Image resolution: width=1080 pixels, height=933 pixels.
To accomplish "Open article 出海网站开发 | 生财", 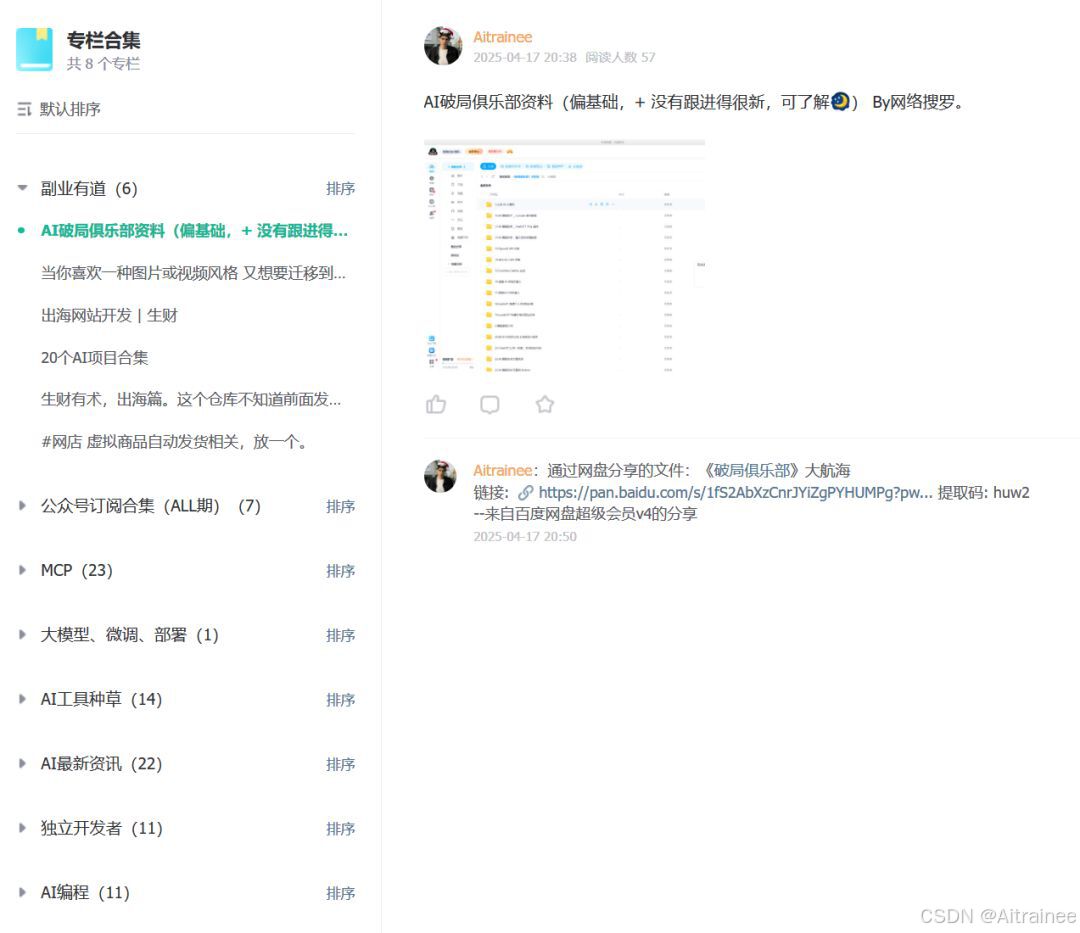I will pos(110,315).
